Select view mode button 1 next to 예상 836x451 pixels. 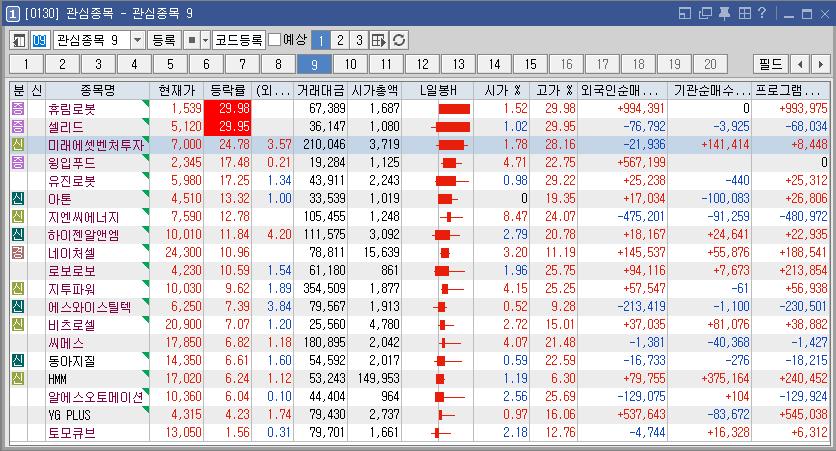(x=321, y=41)
